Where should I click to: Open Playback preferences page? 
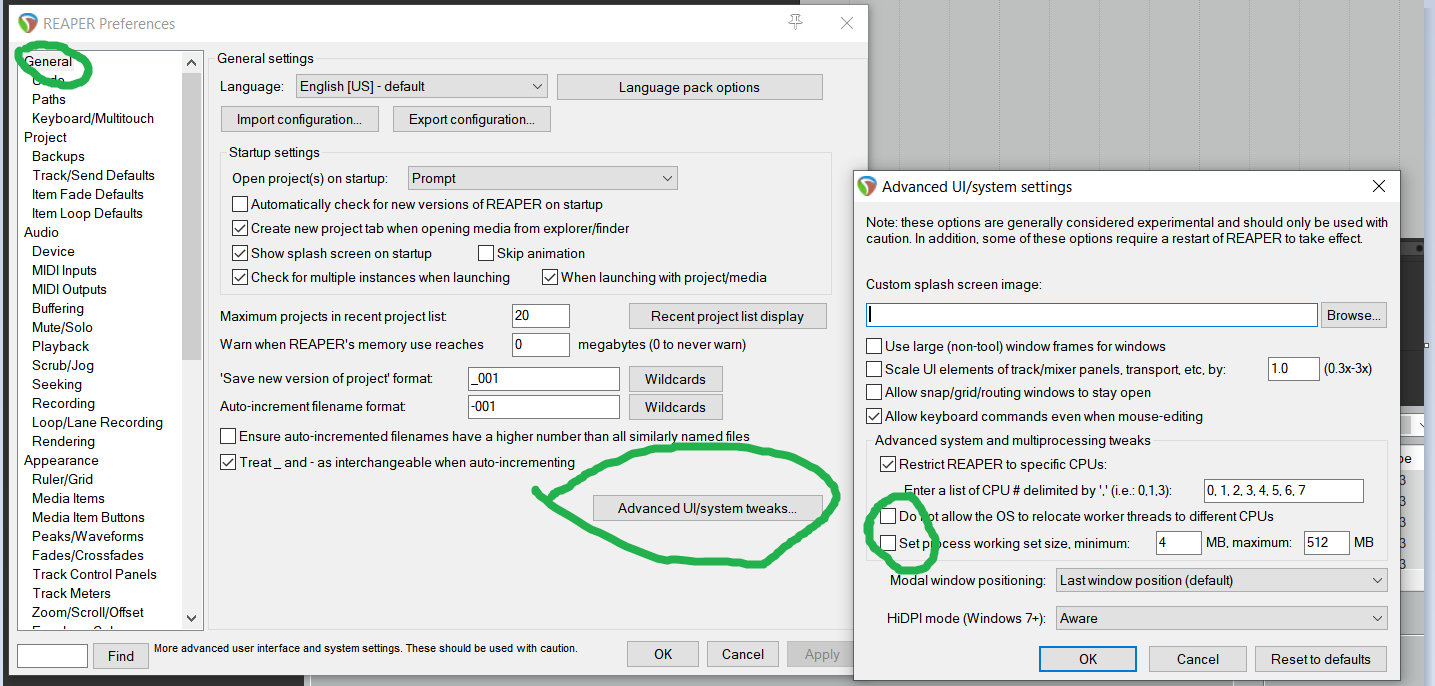pyautogui.click(x=61, y=346)
